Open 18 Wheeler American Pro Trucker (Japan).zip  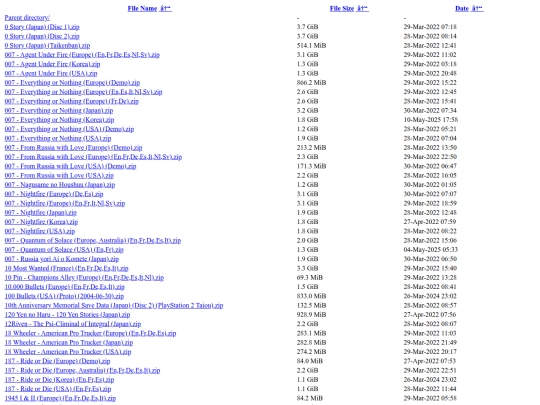(69, 343)
